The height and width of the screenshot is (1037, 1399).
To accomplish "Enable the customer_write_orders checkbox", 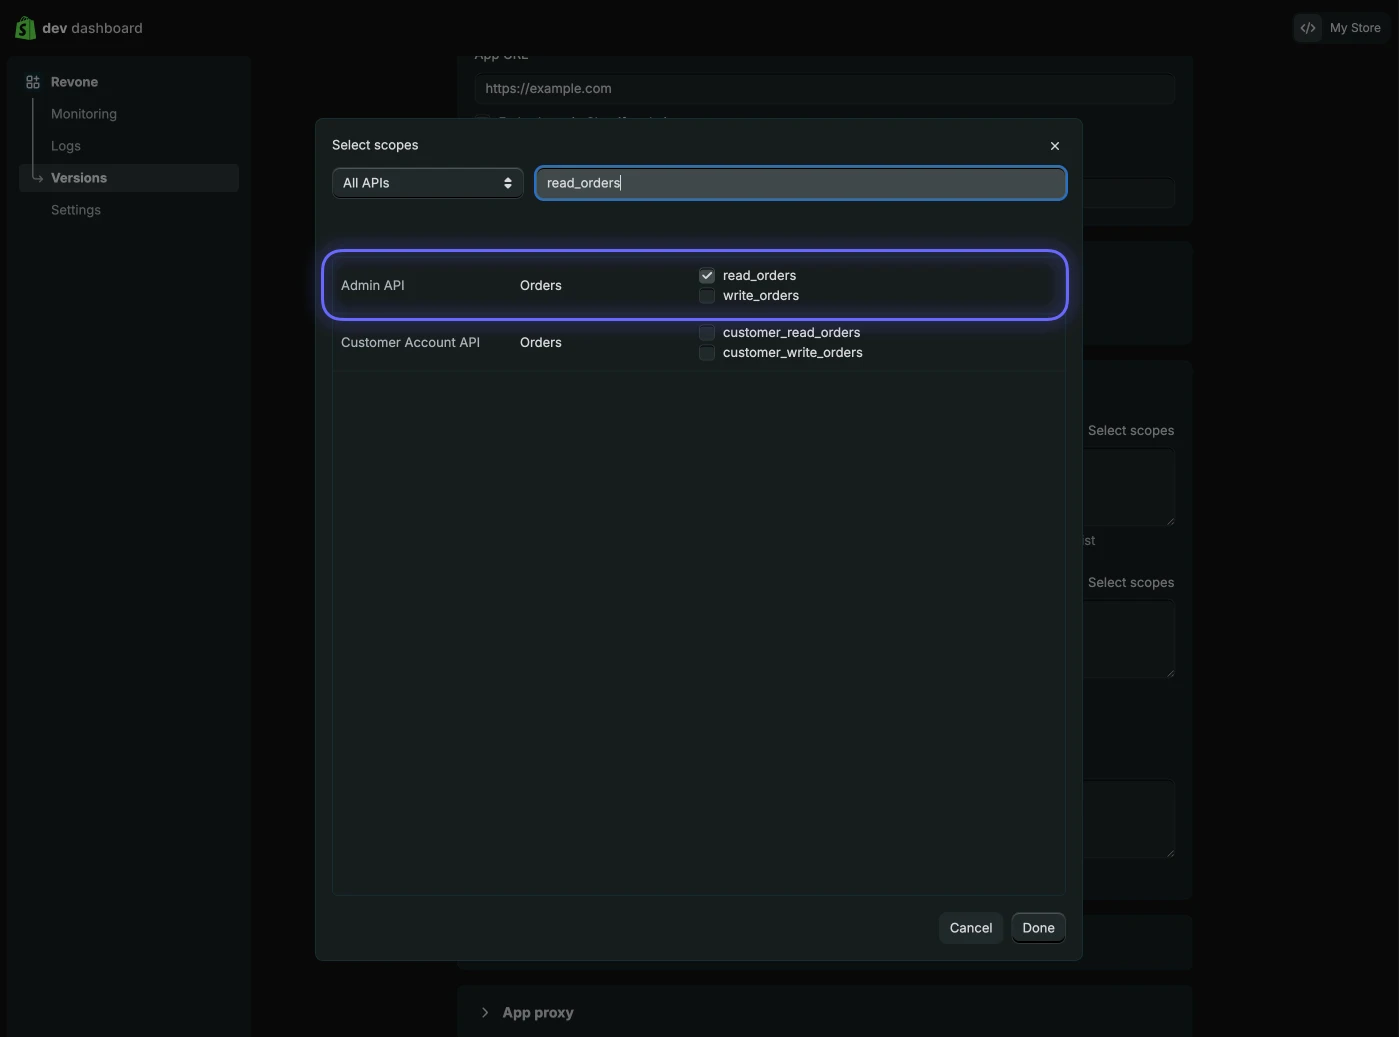I will [x=707, y=352].
